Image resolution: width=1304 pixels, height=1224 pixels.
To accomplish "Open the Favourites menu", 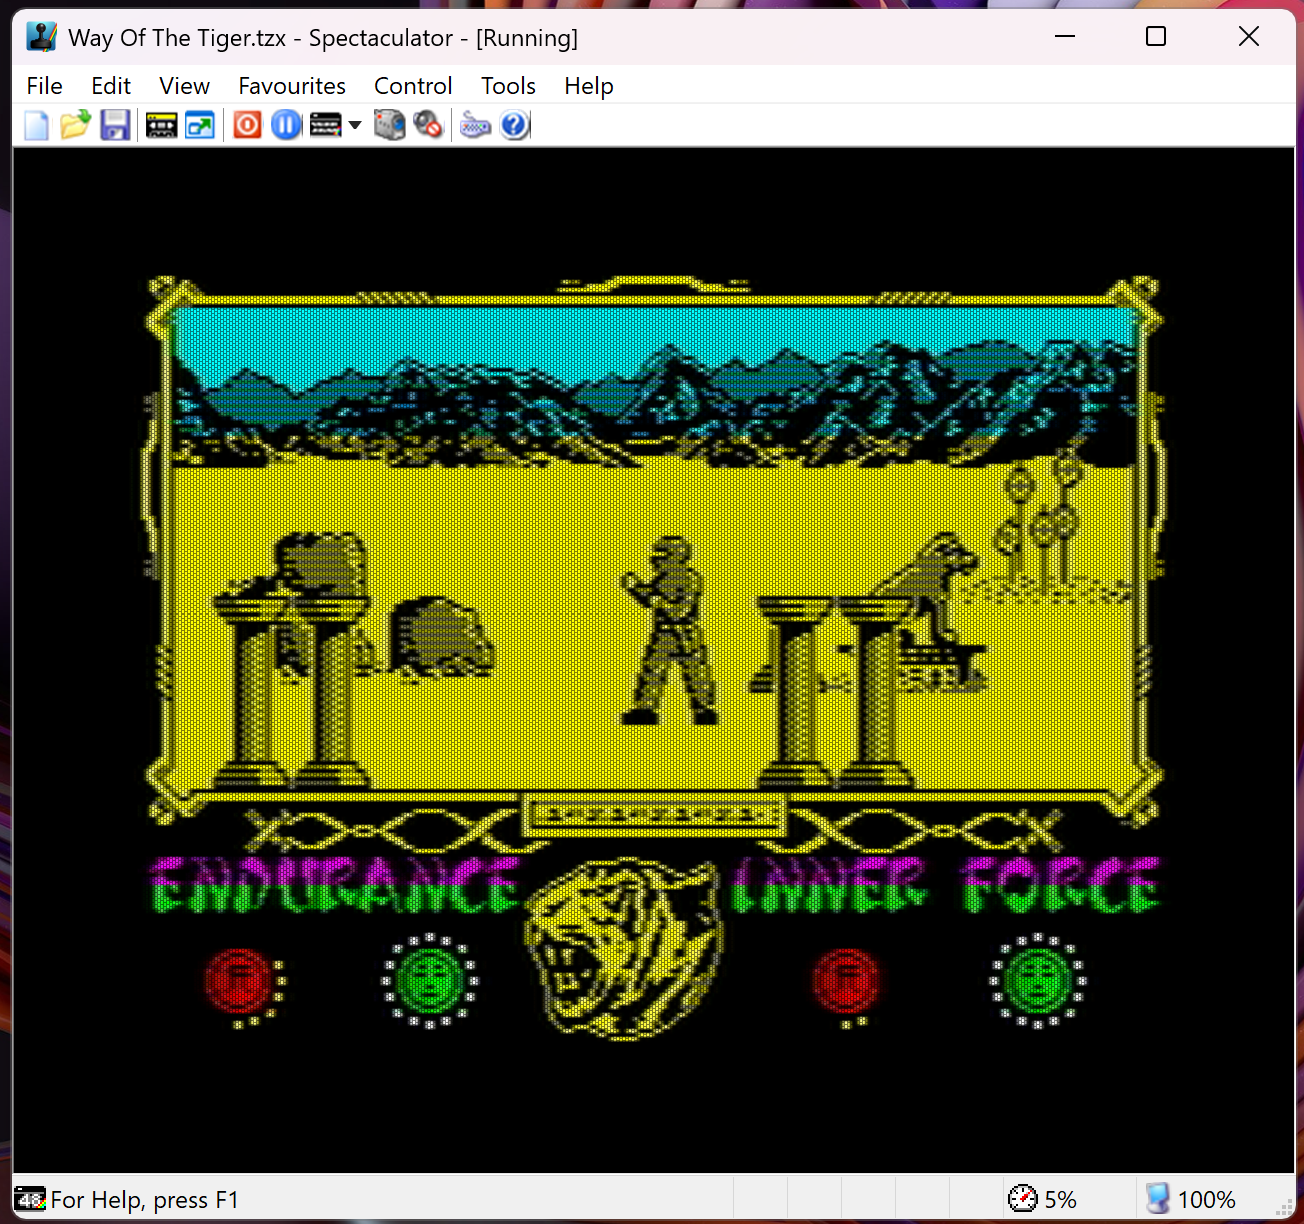I will coord(291,86).
